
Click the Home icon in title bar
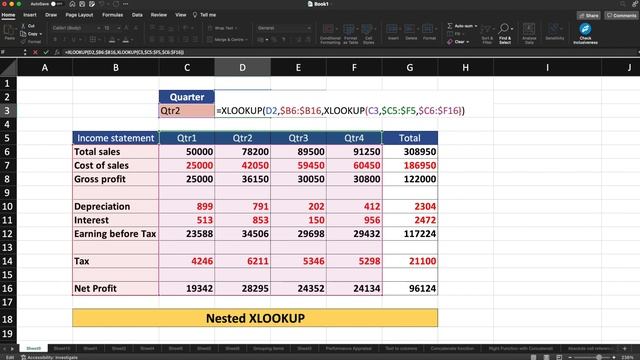click(x=72, y=4)
